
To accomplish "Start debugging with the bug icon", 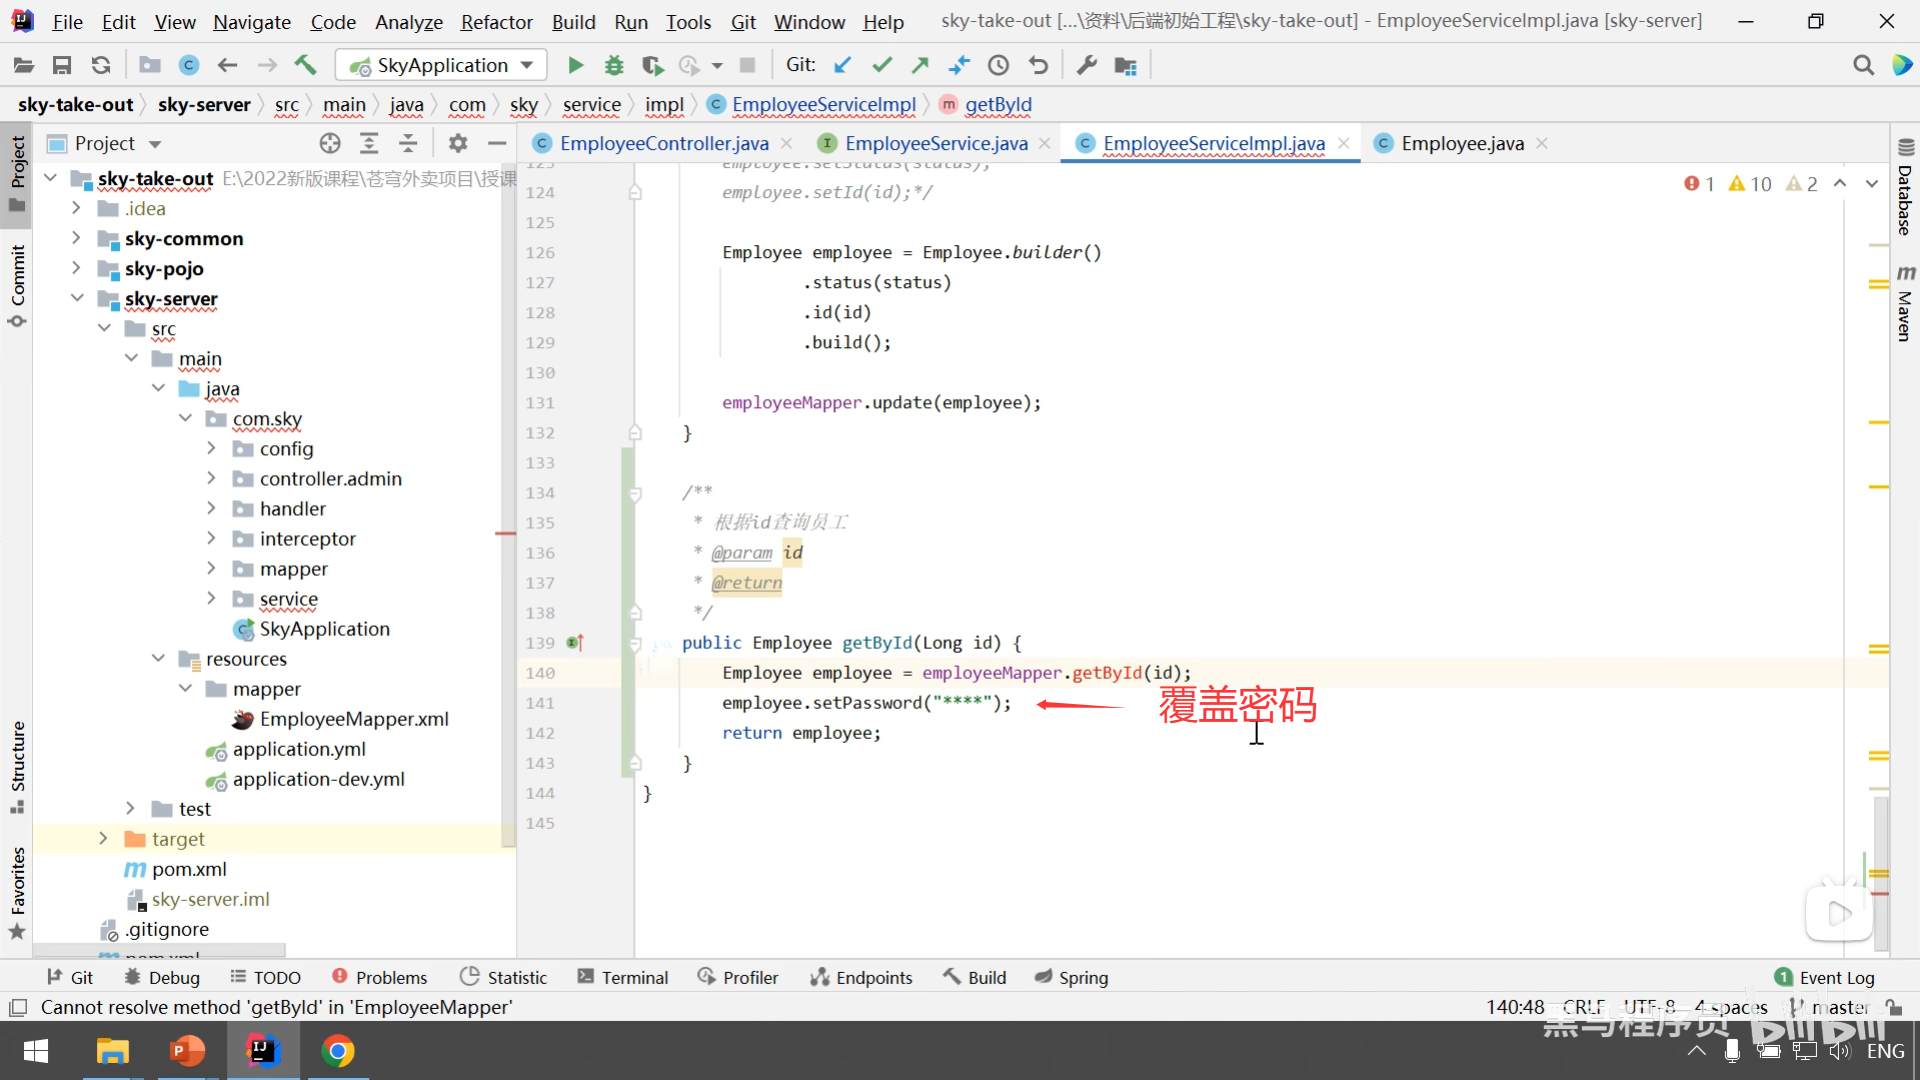I will click(614, 66).
